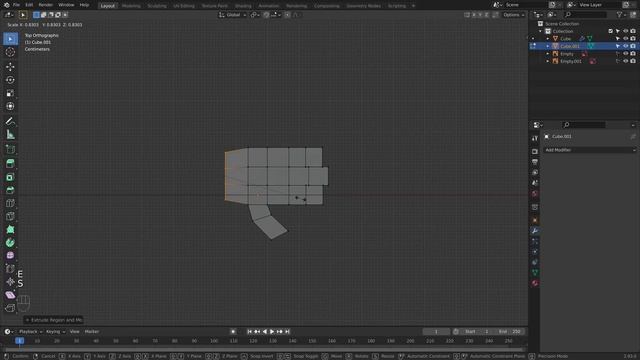This screenshot has height=360, width=640.
Task: Select the Shear tool
Action: click(x=10, y=295)
